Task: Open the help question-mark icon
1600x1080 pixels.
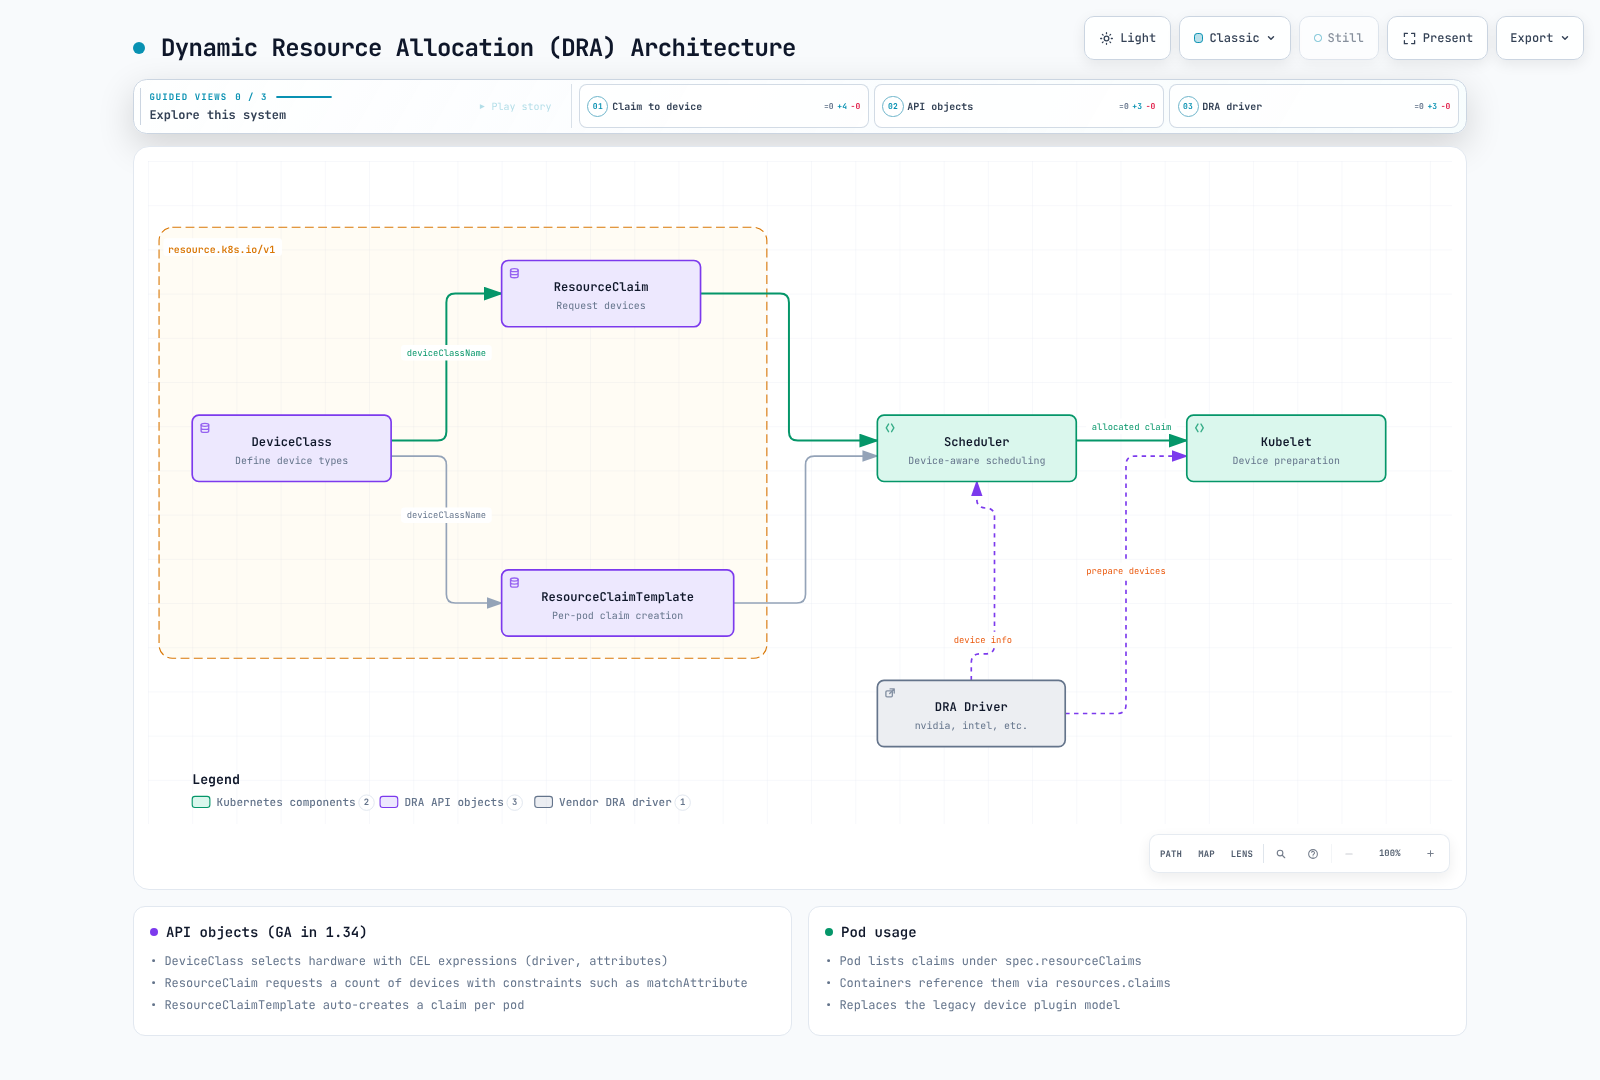Action: click(x=1313, y=854)
